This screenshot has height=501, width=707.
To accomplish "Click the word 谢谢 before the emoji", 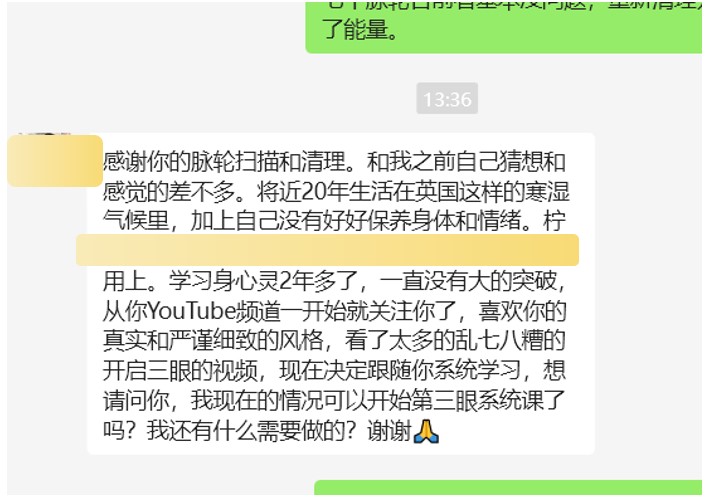I will tap(390, 432).
